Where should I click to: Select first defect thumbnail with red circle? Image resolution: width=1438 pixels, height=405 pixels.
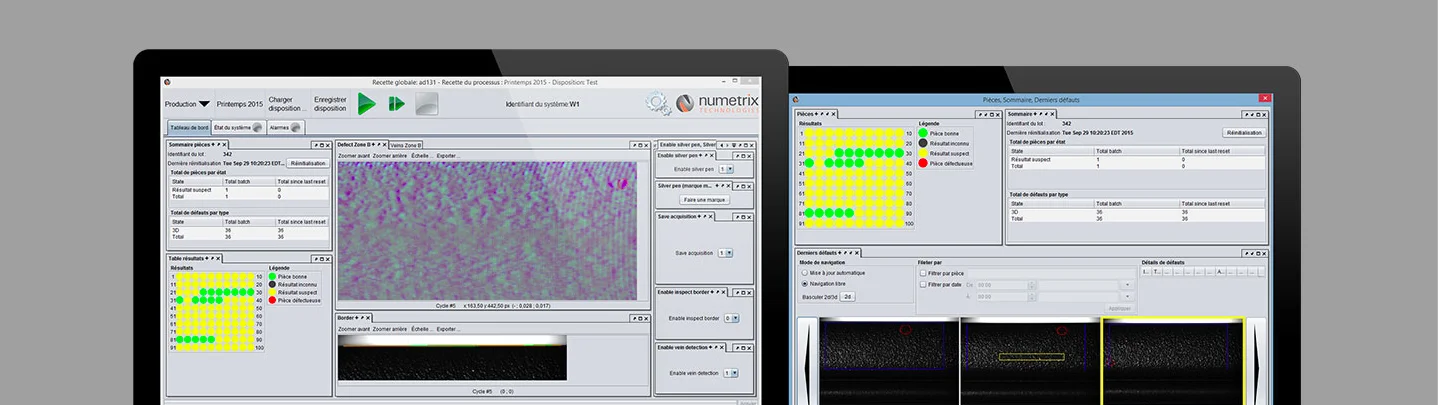[x=889, y=361]
